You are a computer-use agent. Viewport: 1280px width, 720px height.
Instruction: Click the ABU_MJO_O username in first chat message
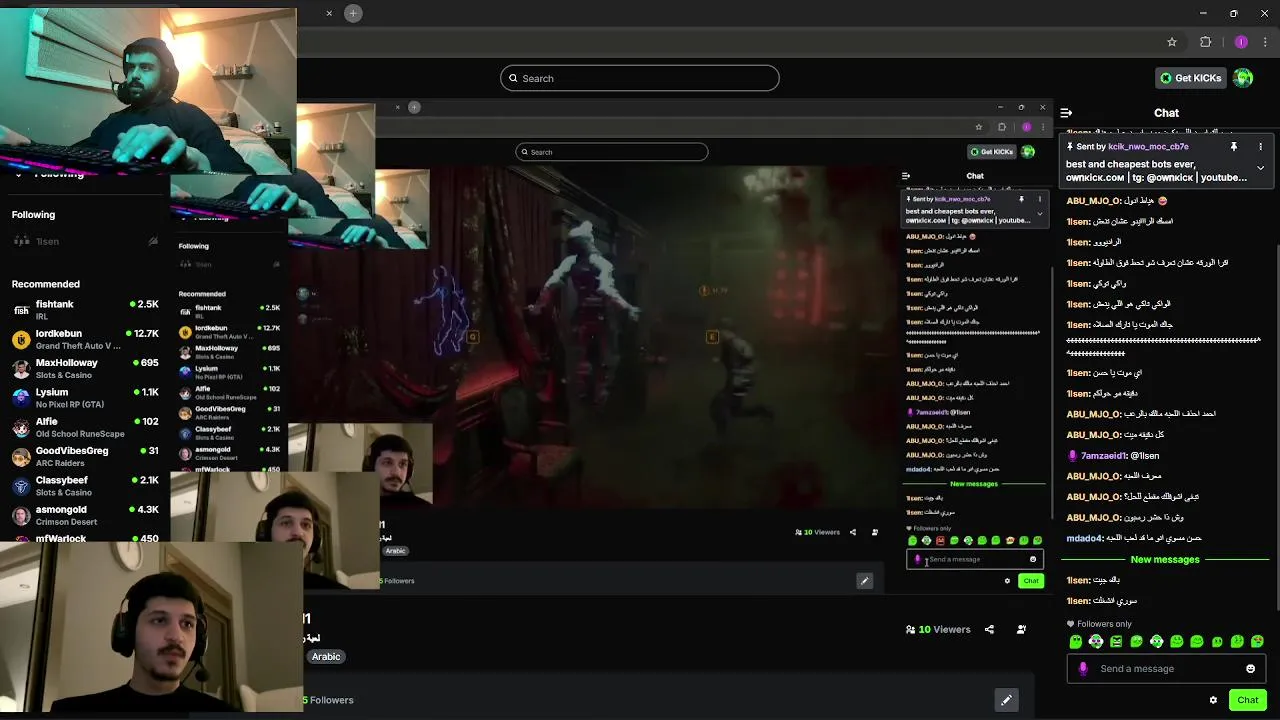click(x=1093, y=201)
